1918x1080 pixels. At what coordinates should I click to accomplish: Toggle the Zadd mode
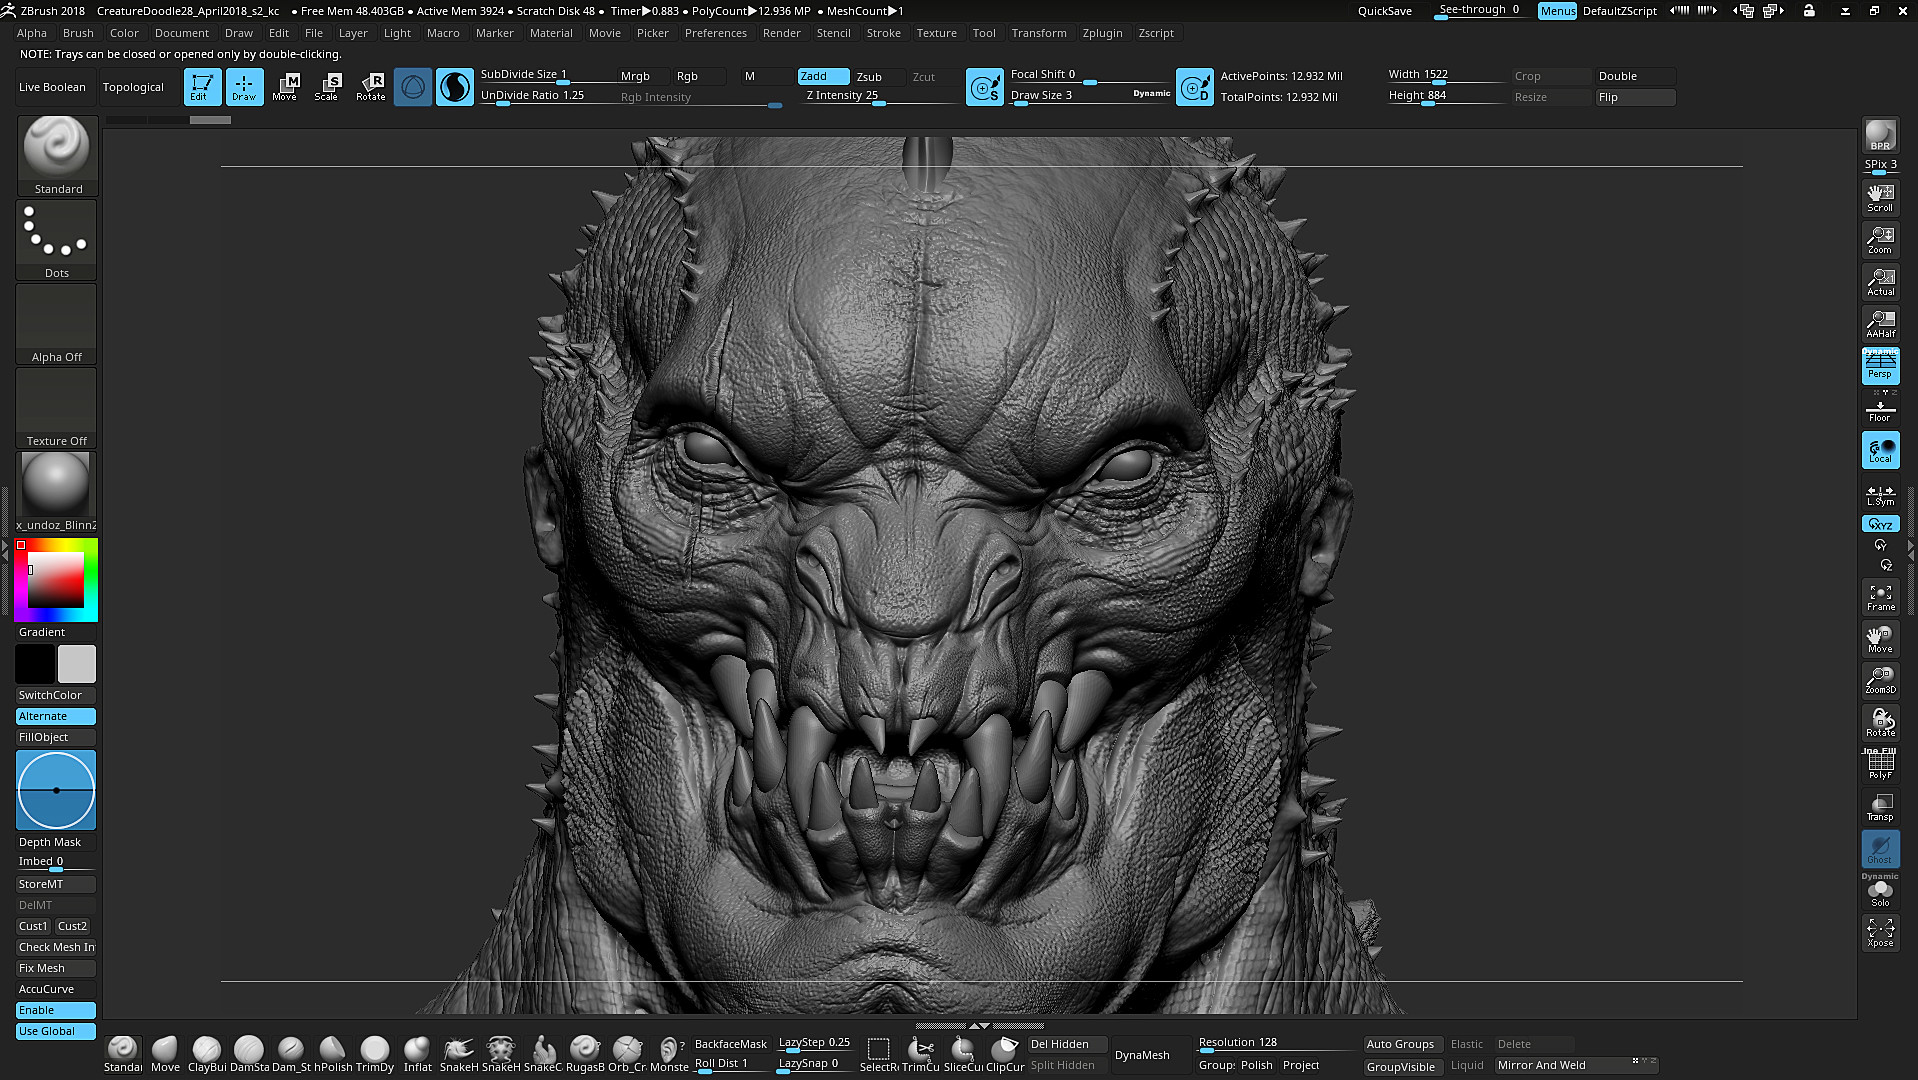[823, 76]
